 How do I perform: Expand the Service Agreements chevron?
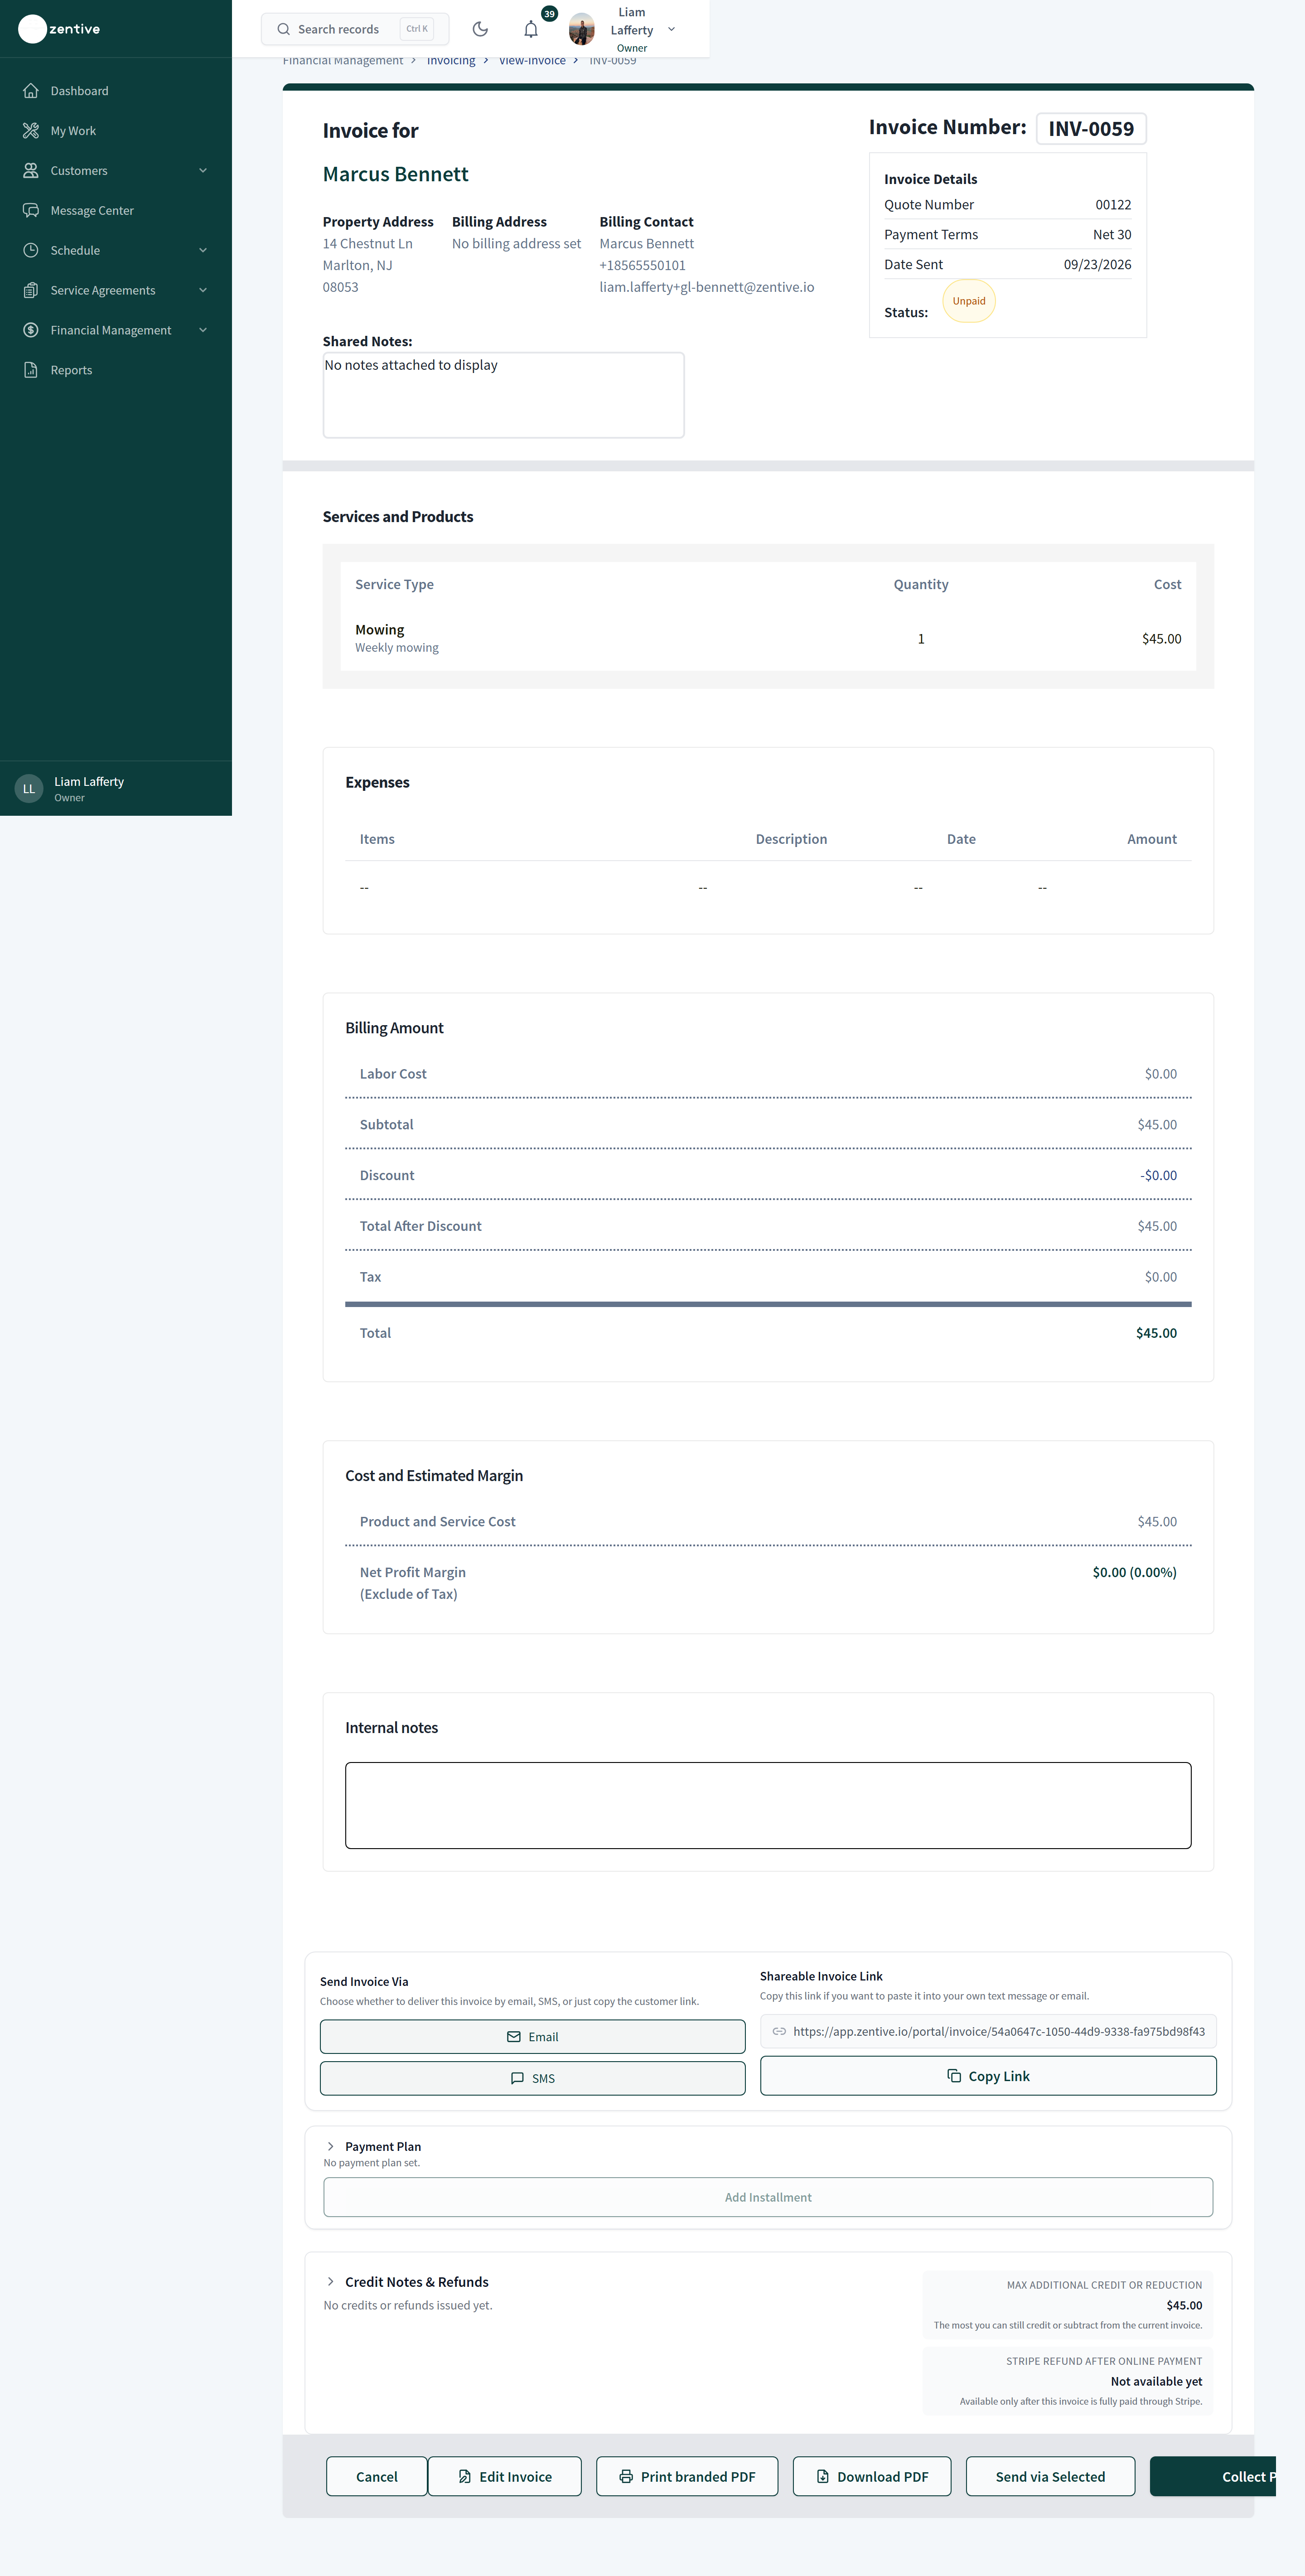coord(203,291)
